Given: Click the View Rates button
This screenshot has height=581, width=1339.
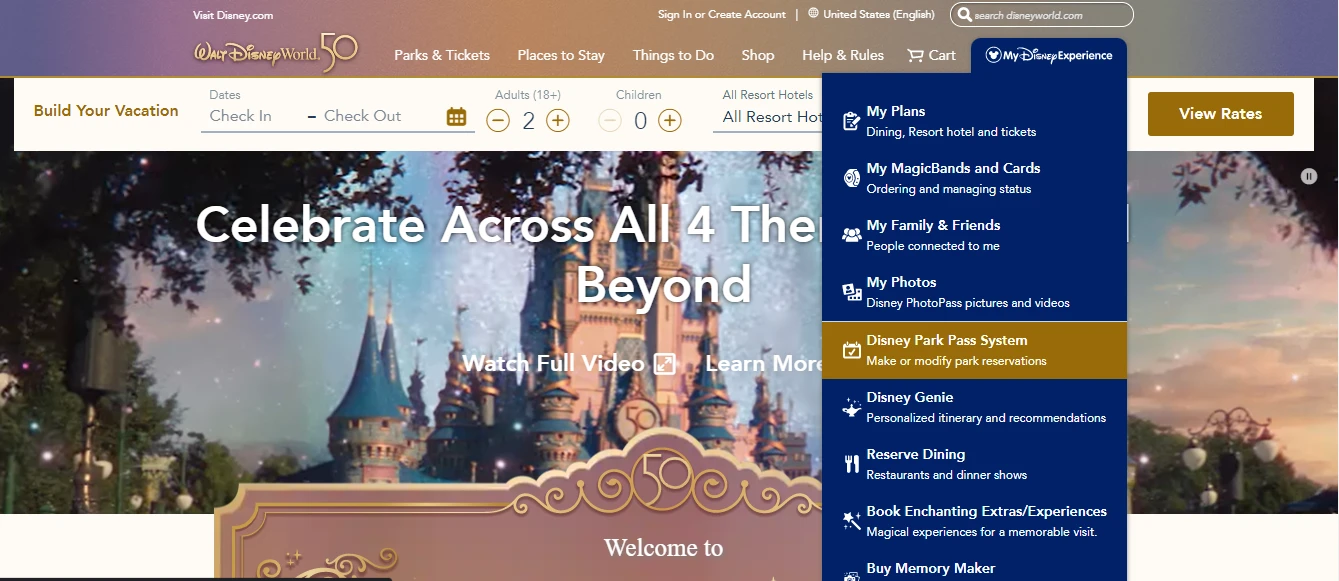Looking at the screenshot, I should pos(1220,114).
